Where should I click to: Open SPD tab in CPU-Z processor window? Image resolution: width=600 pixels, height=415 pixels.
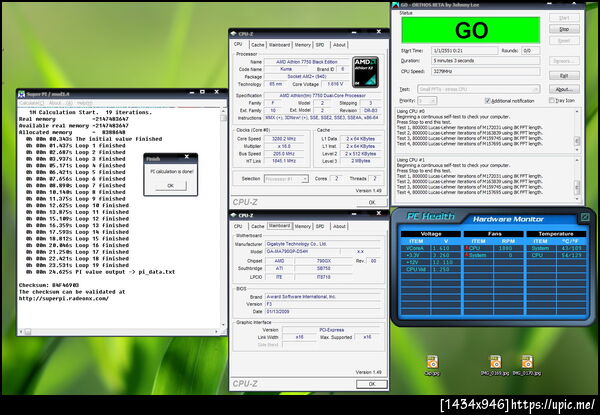(x=320, y=45)
